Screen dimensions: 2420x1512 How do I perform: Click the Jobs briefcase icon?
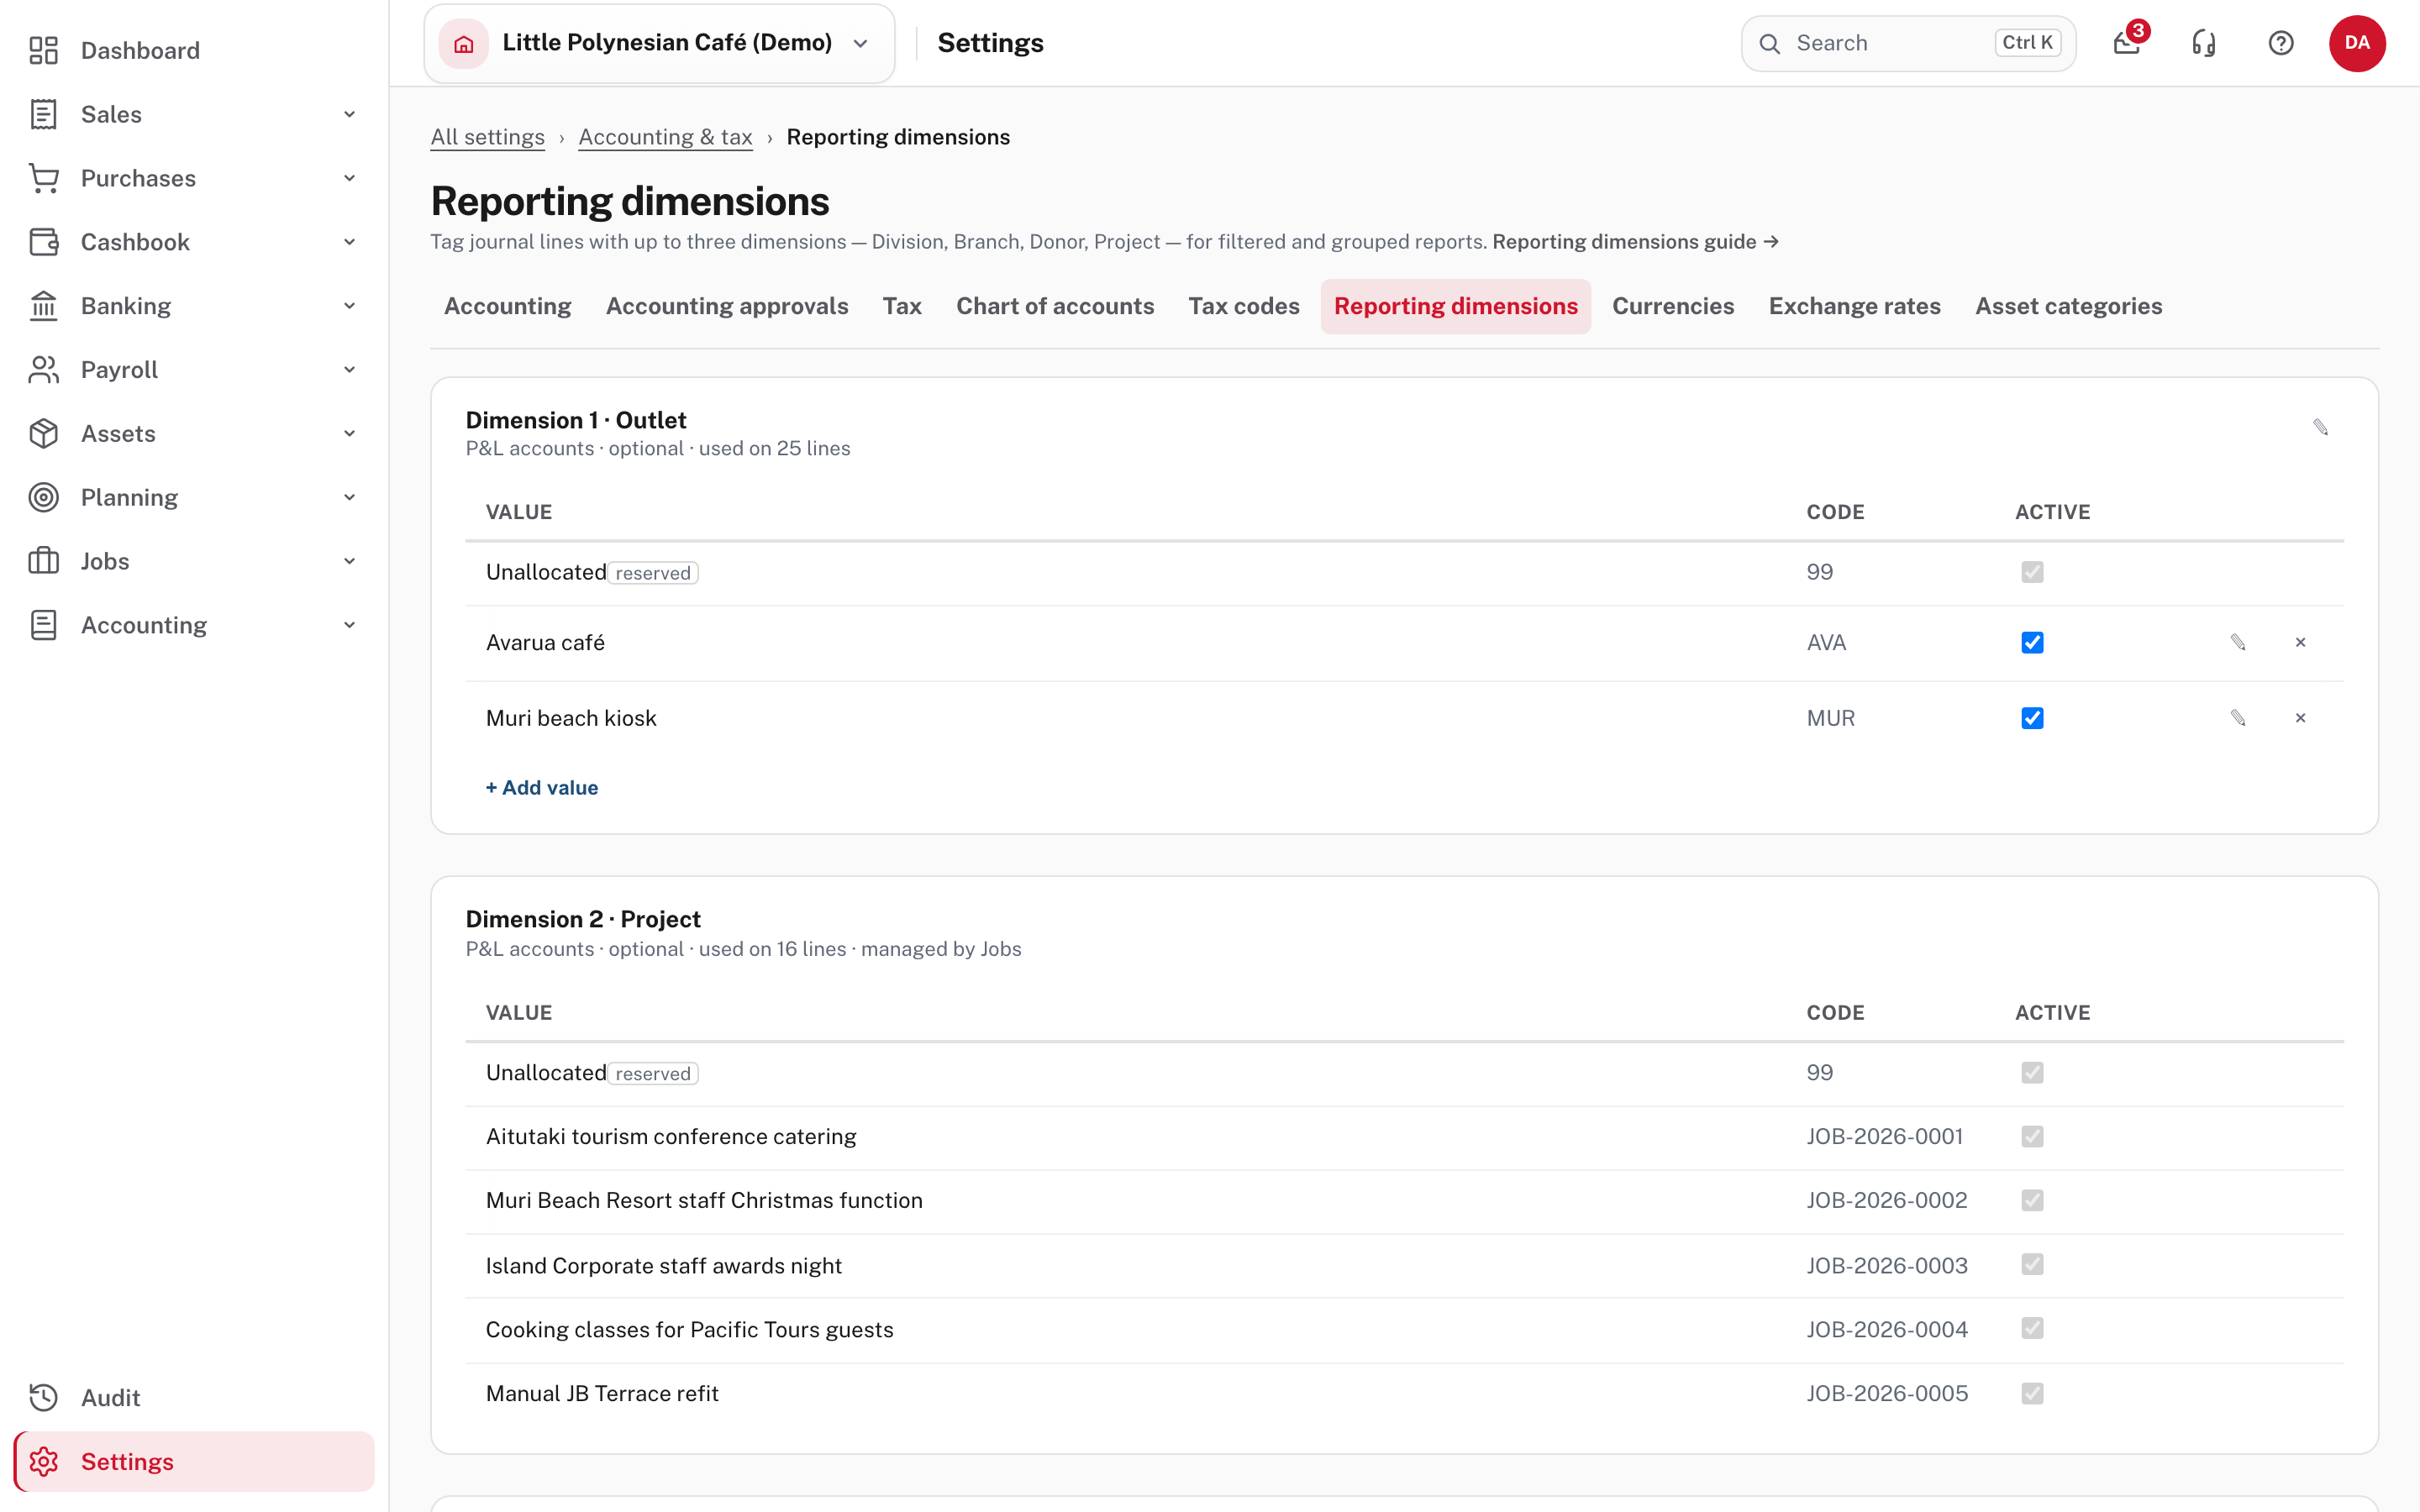pyautogui.click(x=44, y=561)
